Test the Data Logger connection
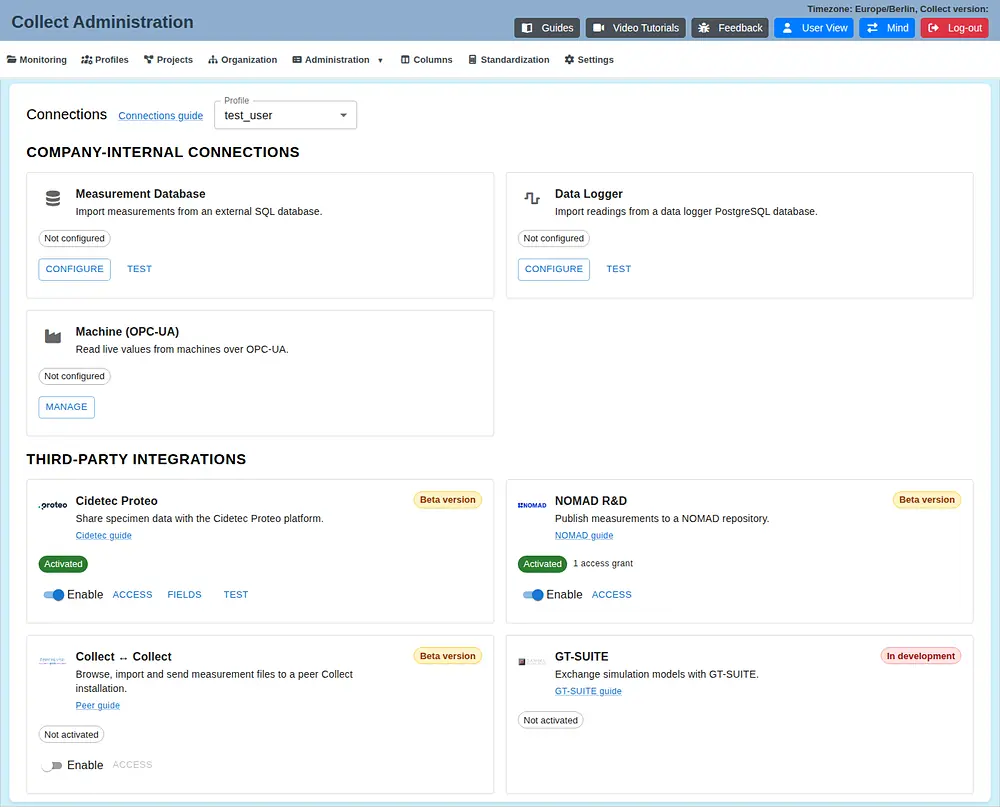The width and height of the screenshot is (1000, 807). pos(619,269)
